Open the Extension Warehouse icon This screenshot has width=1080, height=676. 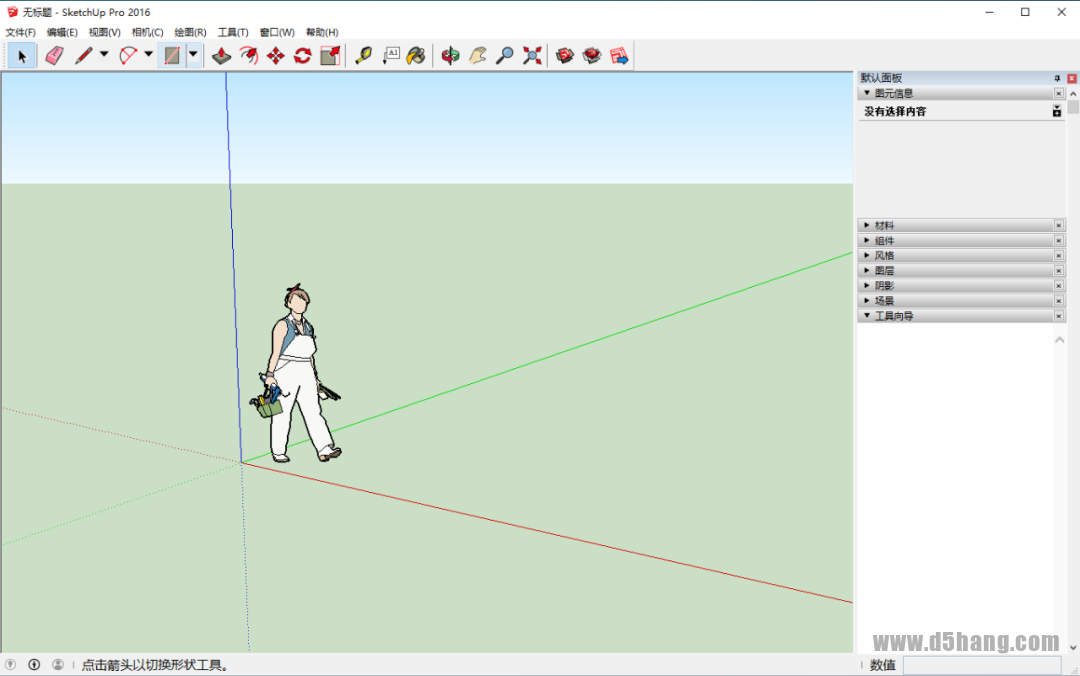tap(592, 56)
